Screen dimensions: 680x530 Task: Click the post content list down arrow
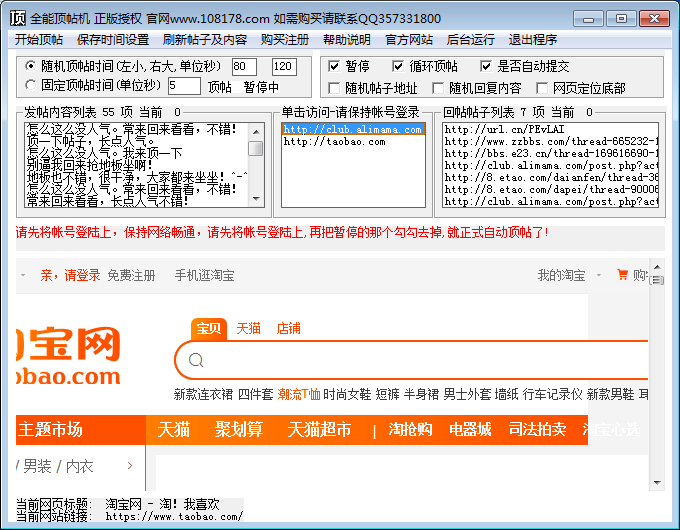point(256,199)
